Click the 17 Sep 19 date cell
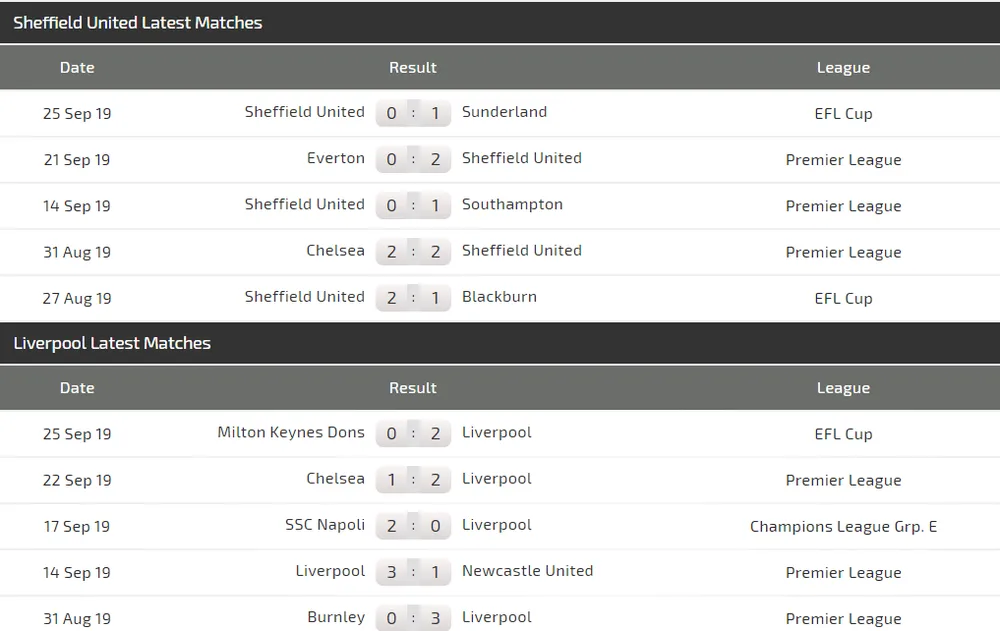 click(x=77, y=526)
